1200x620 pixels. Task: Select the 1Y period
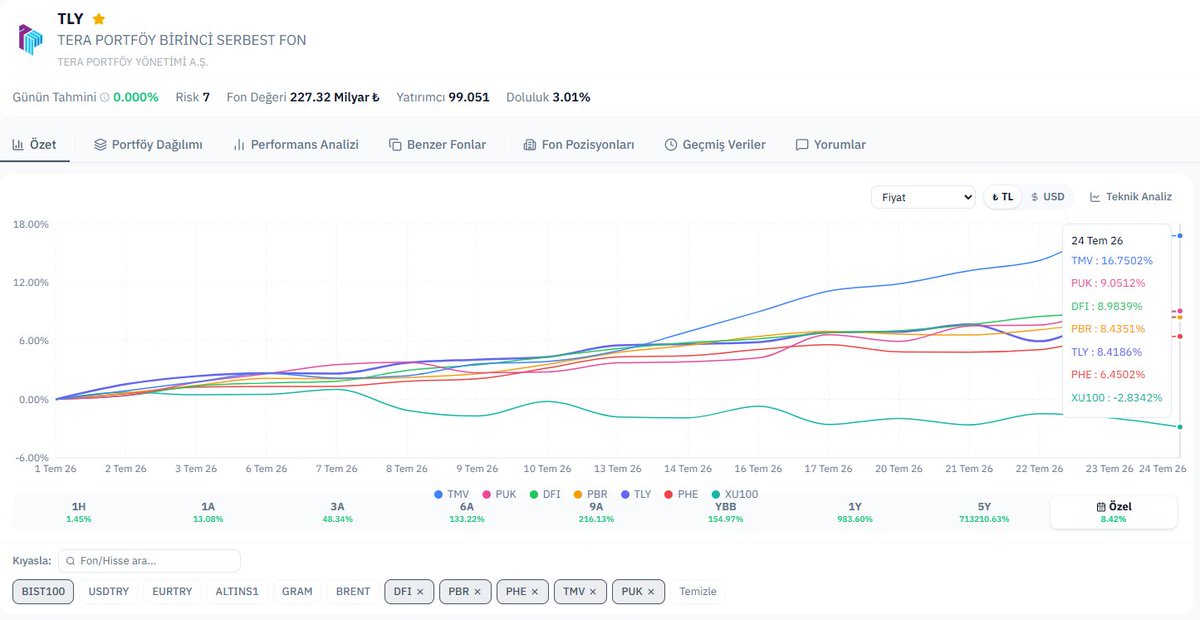855,512
